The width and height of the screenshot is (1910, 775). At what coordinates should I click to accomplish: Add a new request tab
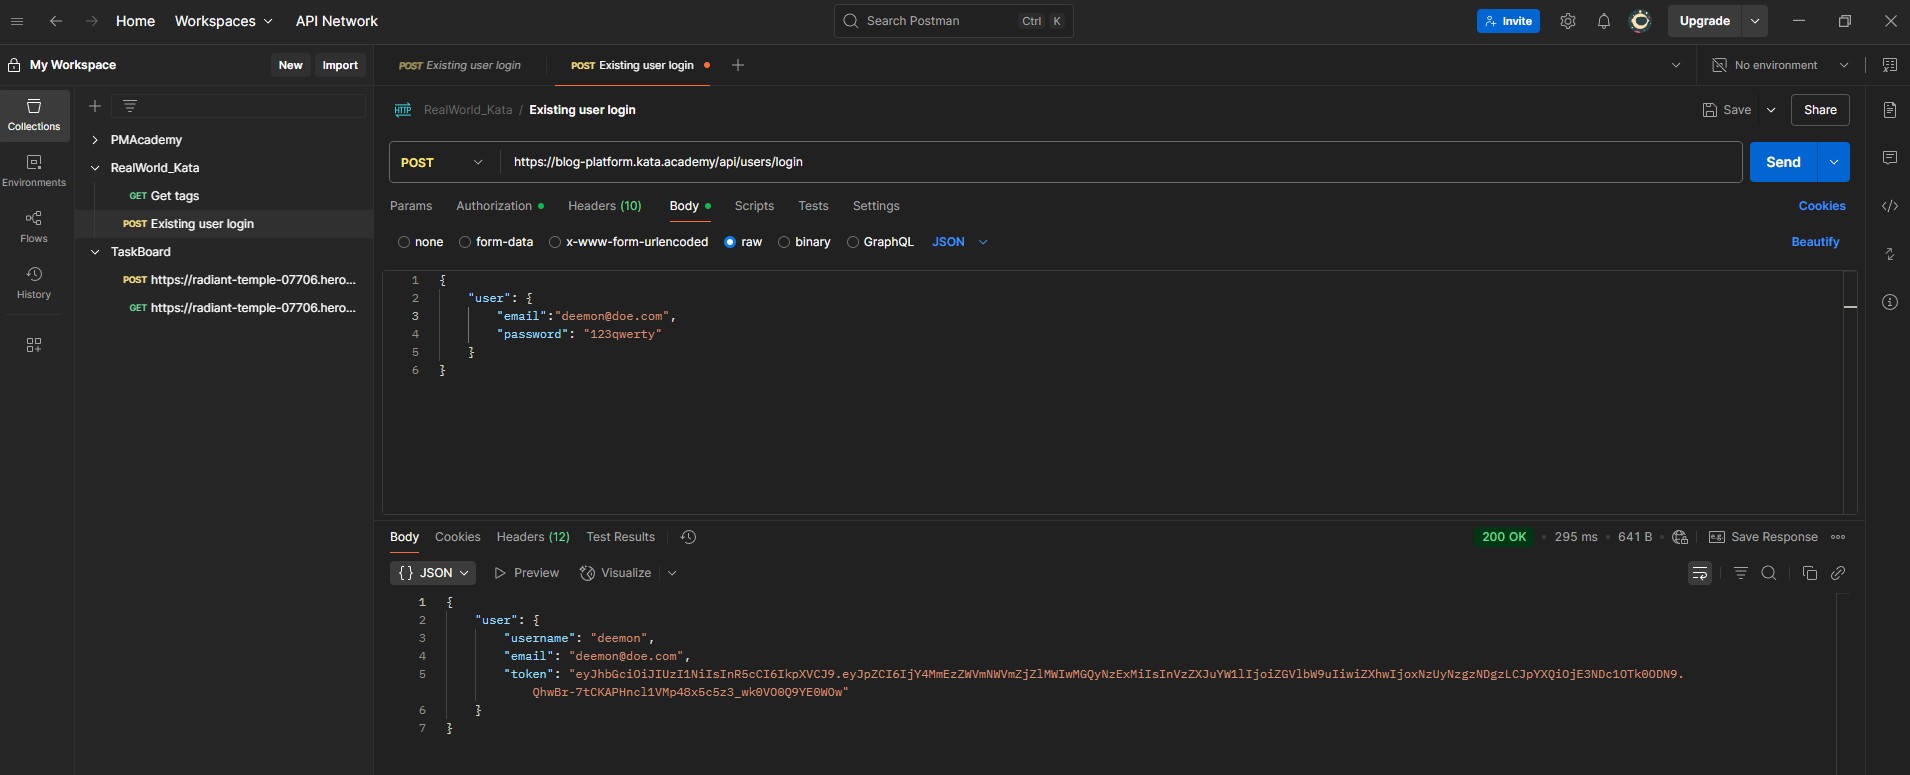coord(738,65)
